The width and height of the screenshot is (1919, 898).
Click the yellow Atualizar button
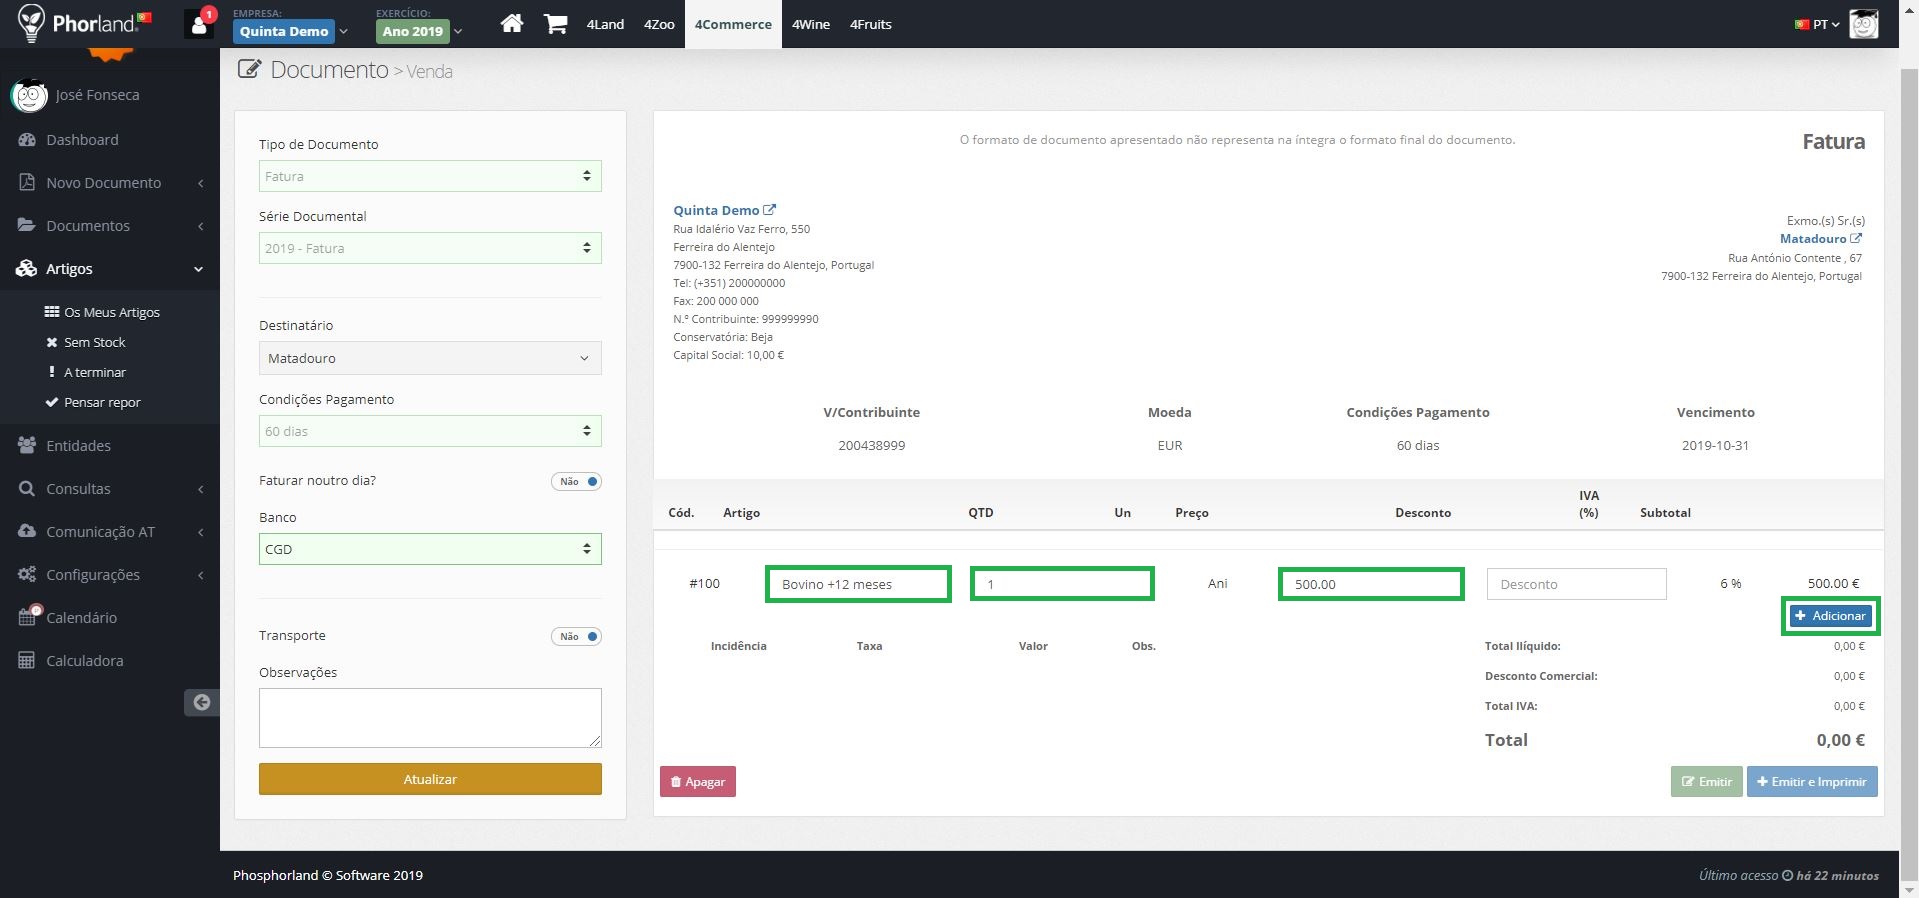(x=430, y=779)
